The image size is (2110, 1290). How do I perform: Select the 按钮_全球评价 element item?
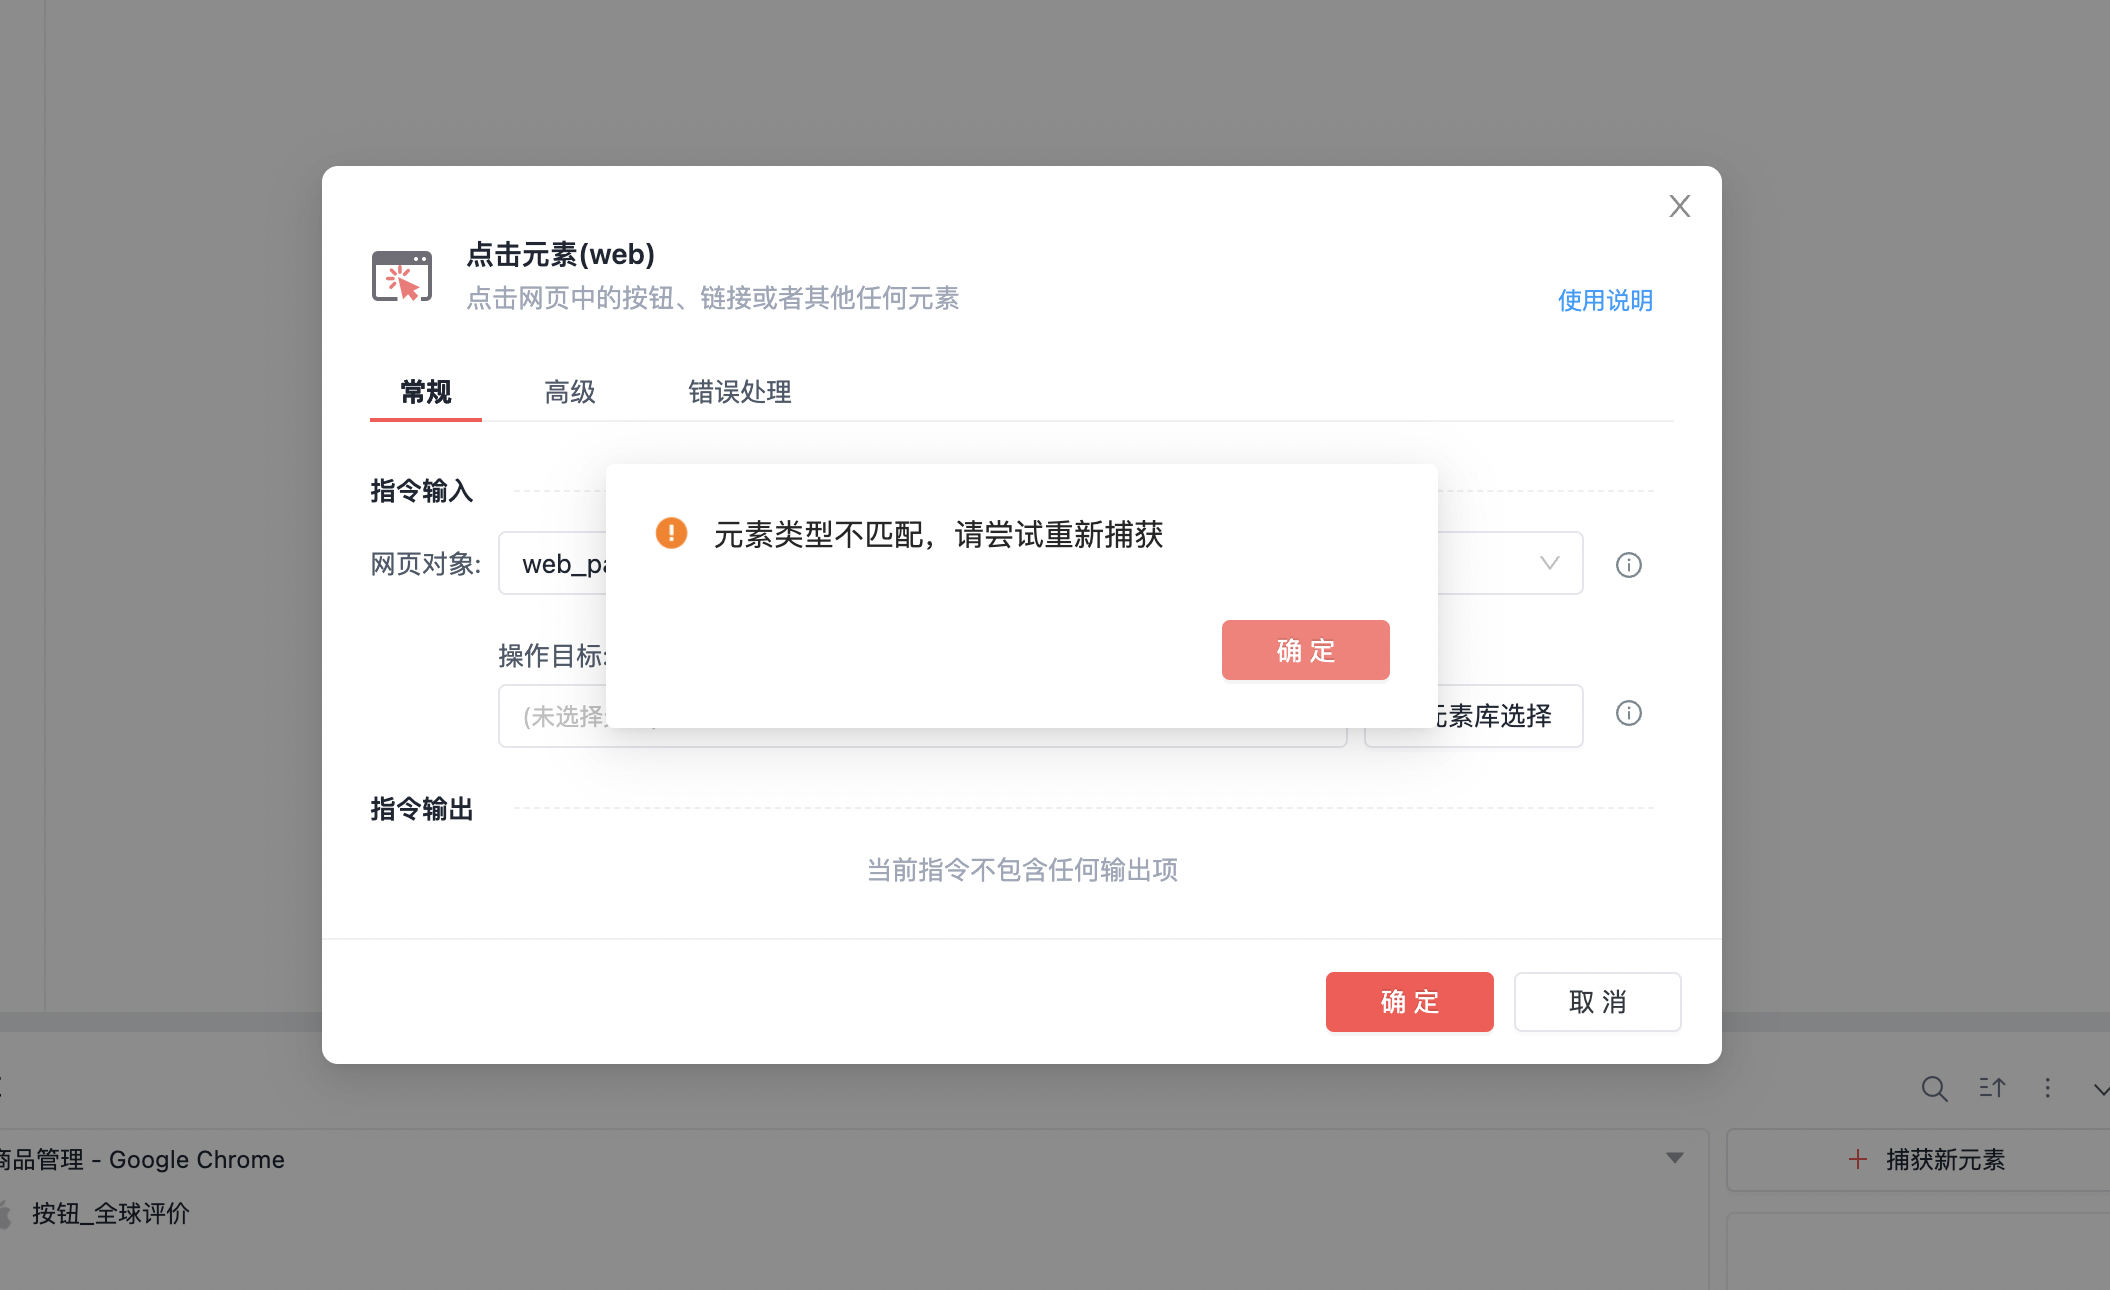click(110, 1214)
